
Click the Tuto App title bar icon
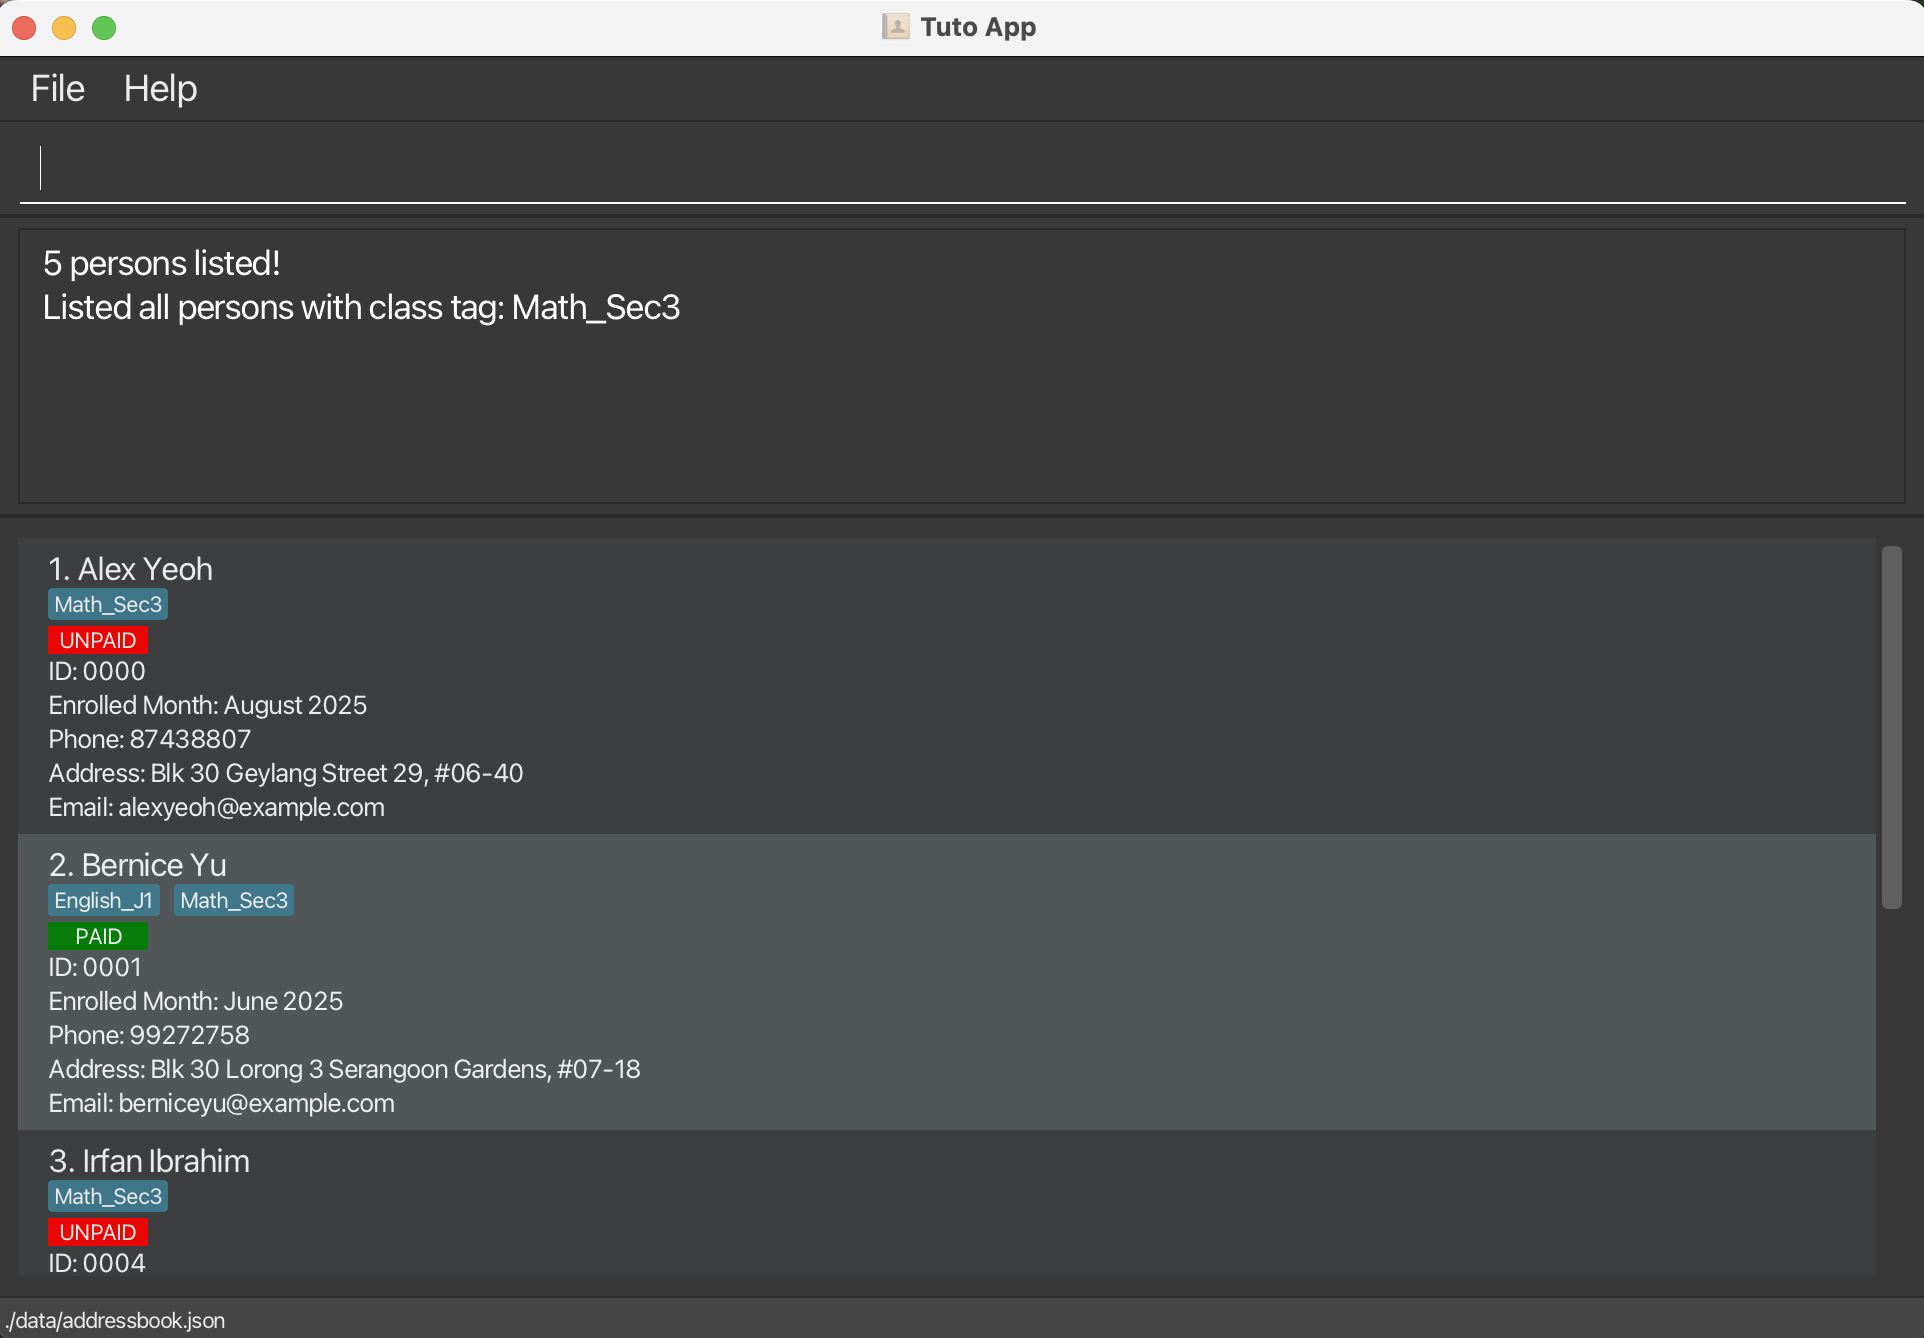click(895, 27)
